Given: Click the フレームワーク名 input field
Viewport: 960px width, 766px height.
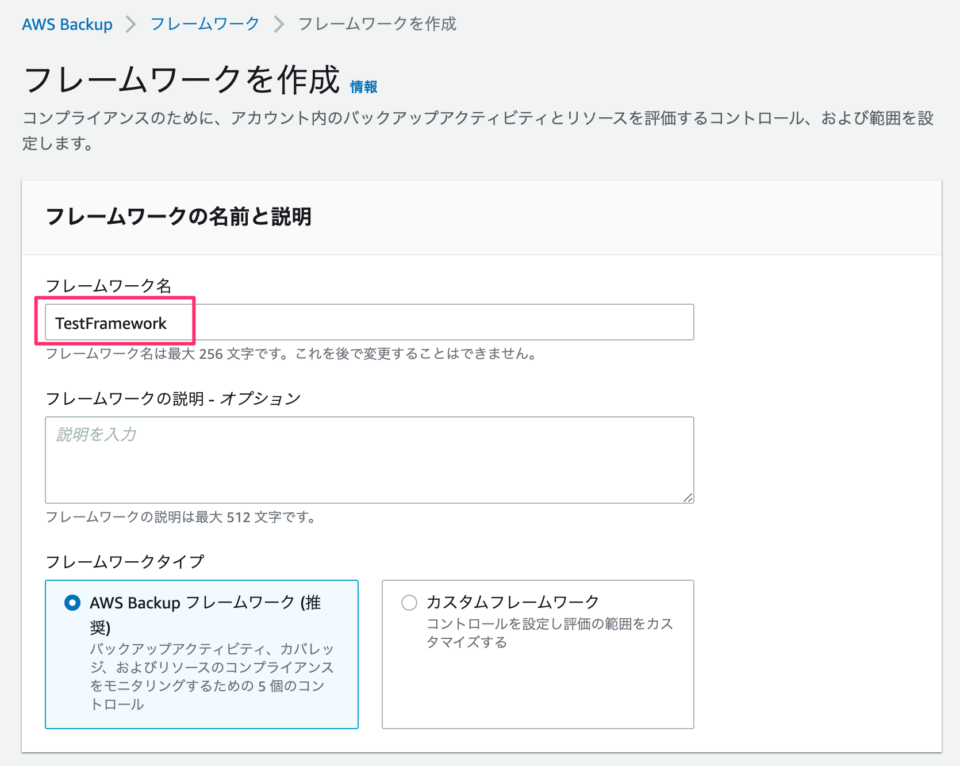Looking at the screenshot, I should coord(369,322).
